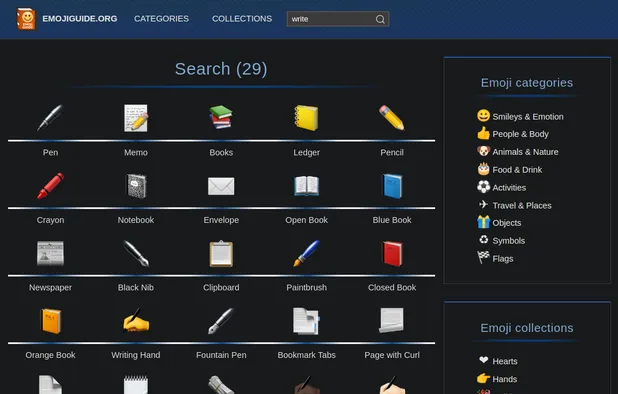Open the Smileys & Emotion category
The image size is (618, 394).
(x=520, y=116)
